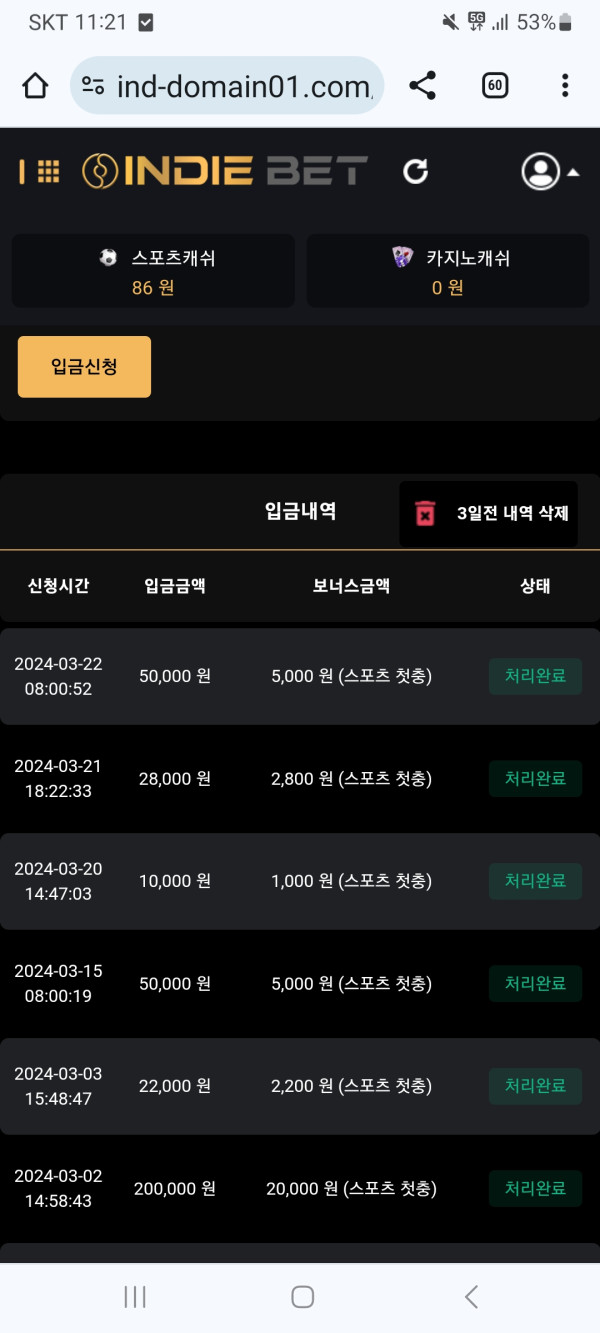Tap 처리완료 status for 200,000 원 deposit

click(x=535, y=1188)
